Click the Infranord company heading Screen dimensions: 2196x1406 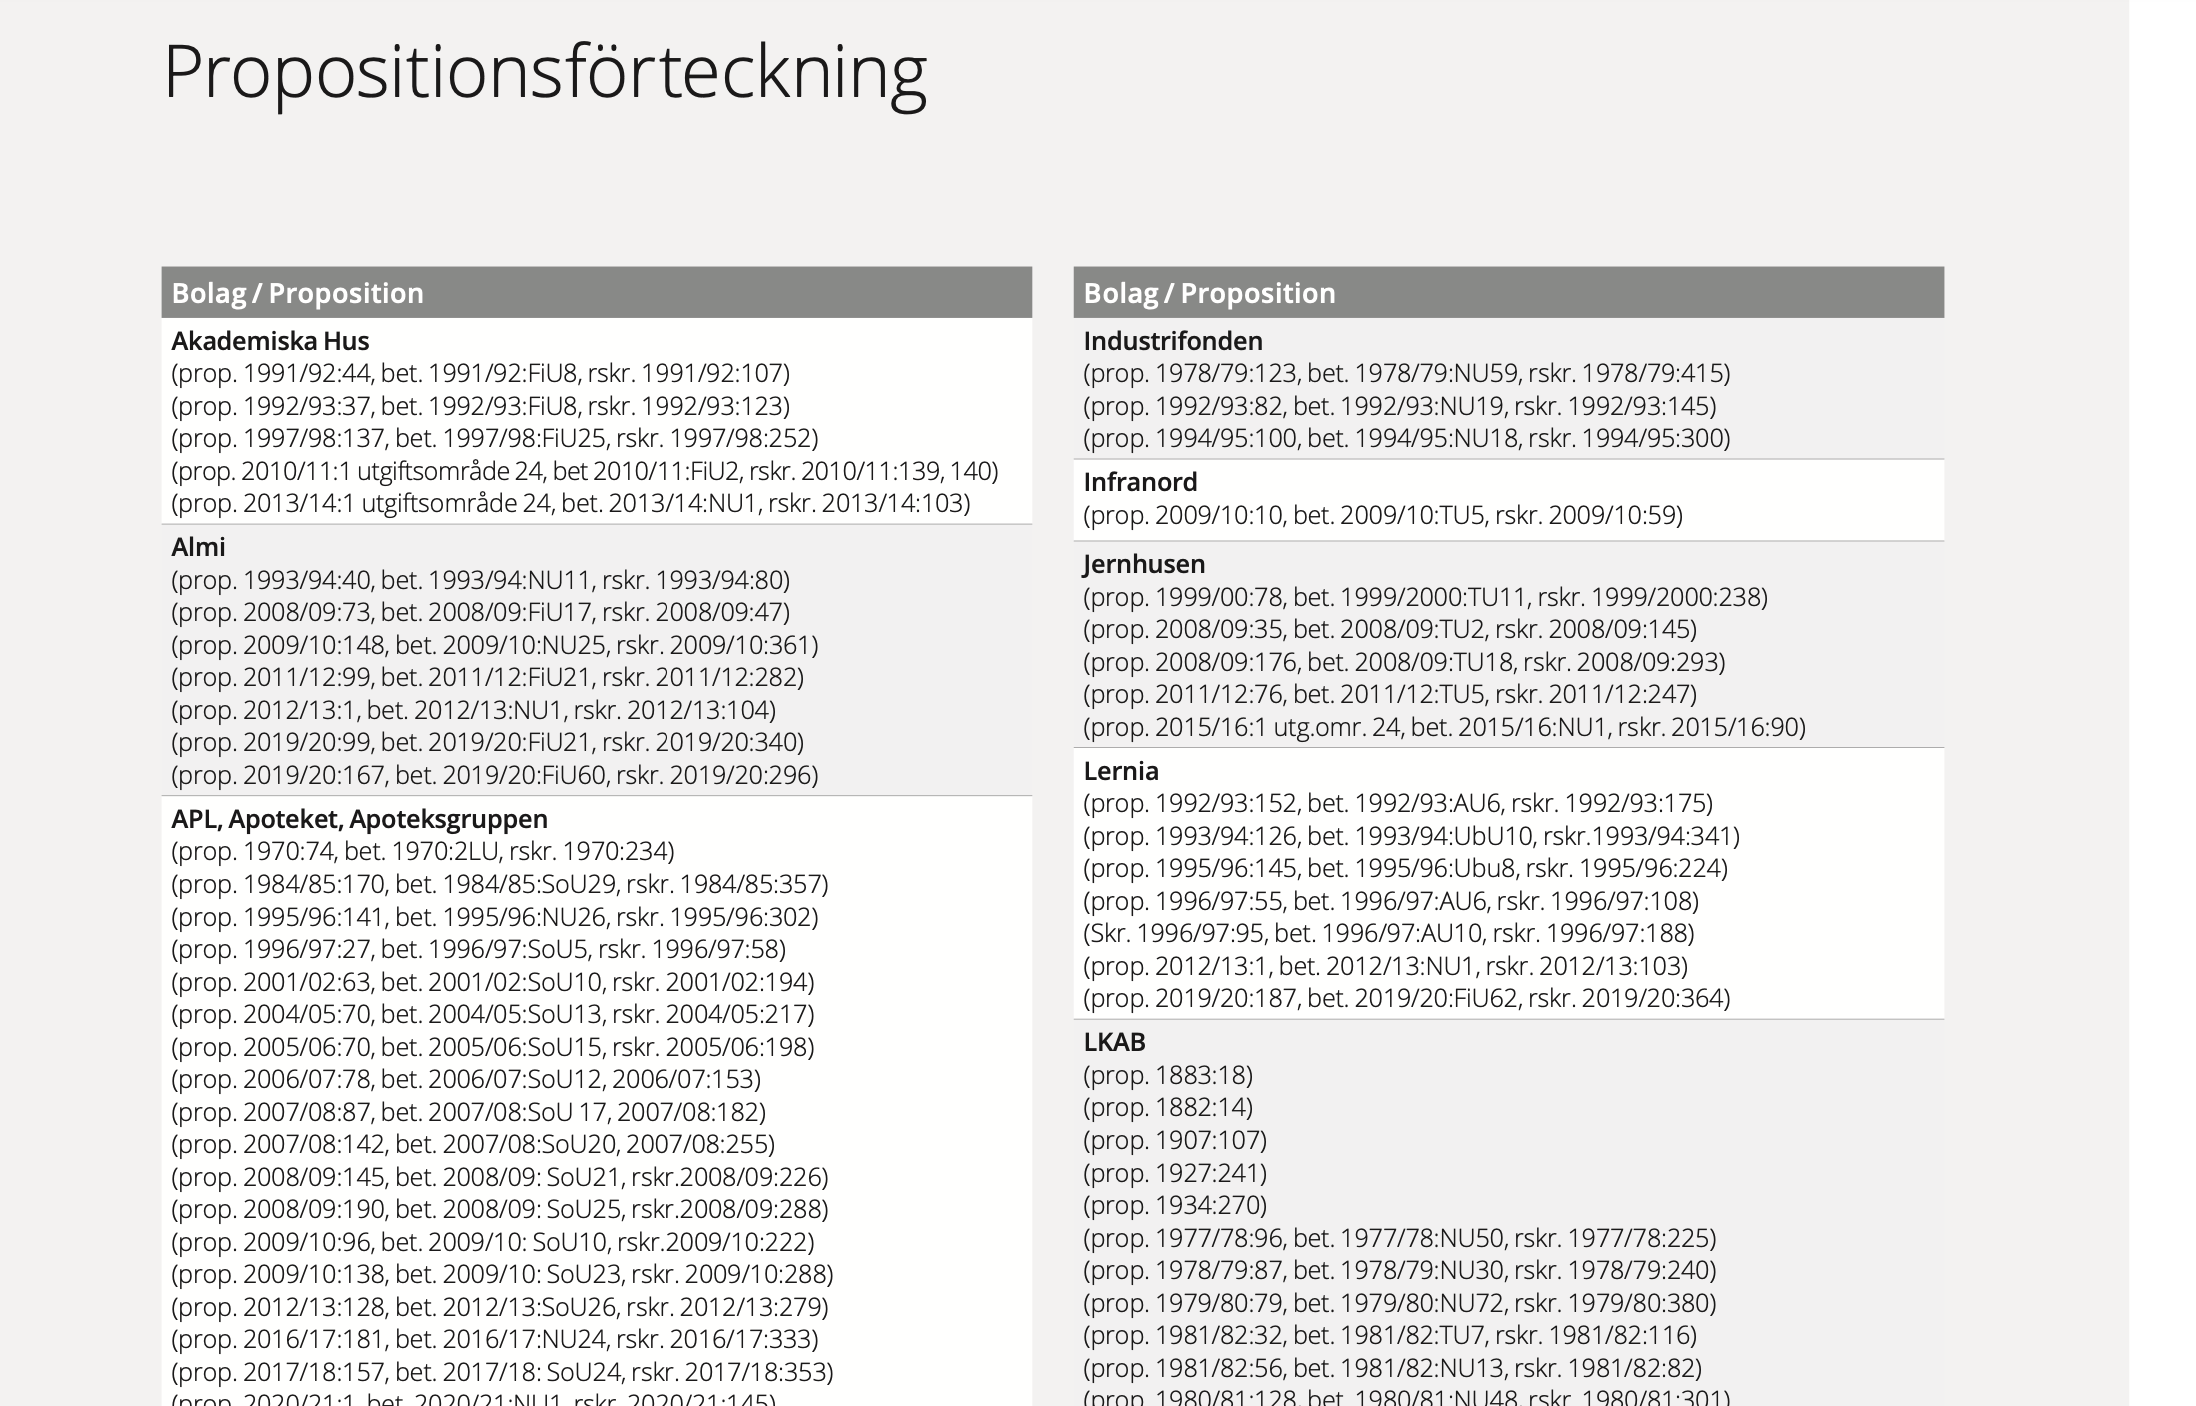coord(1140,482)
